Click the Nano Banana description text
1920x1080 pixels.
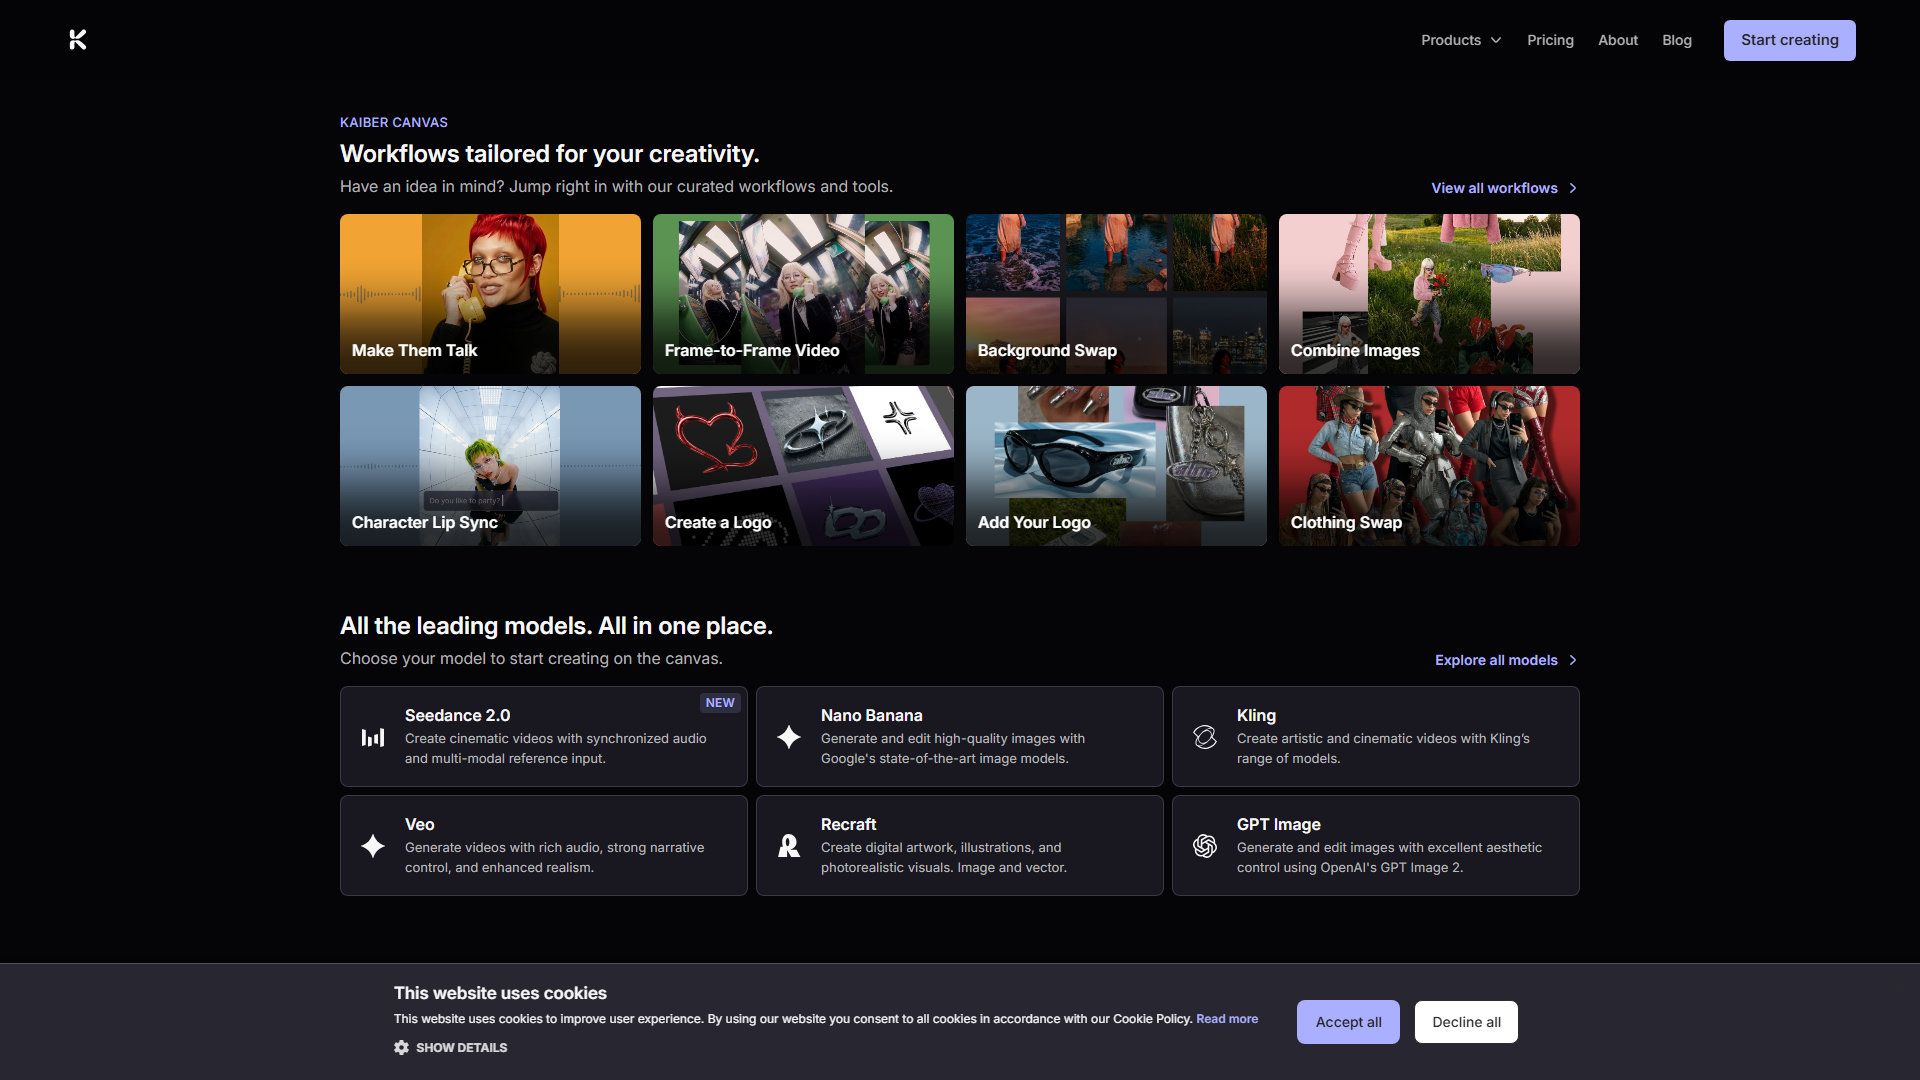952,748
